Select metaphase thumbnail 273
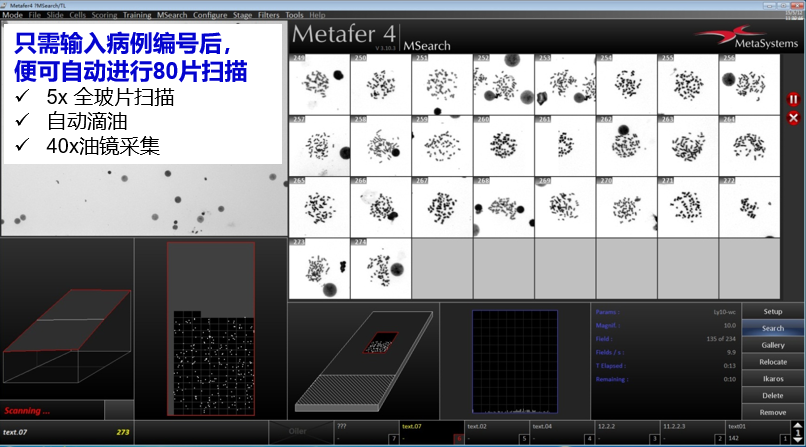Image resolution: width=806 pixels, height=447 pixels. [319, 269]
